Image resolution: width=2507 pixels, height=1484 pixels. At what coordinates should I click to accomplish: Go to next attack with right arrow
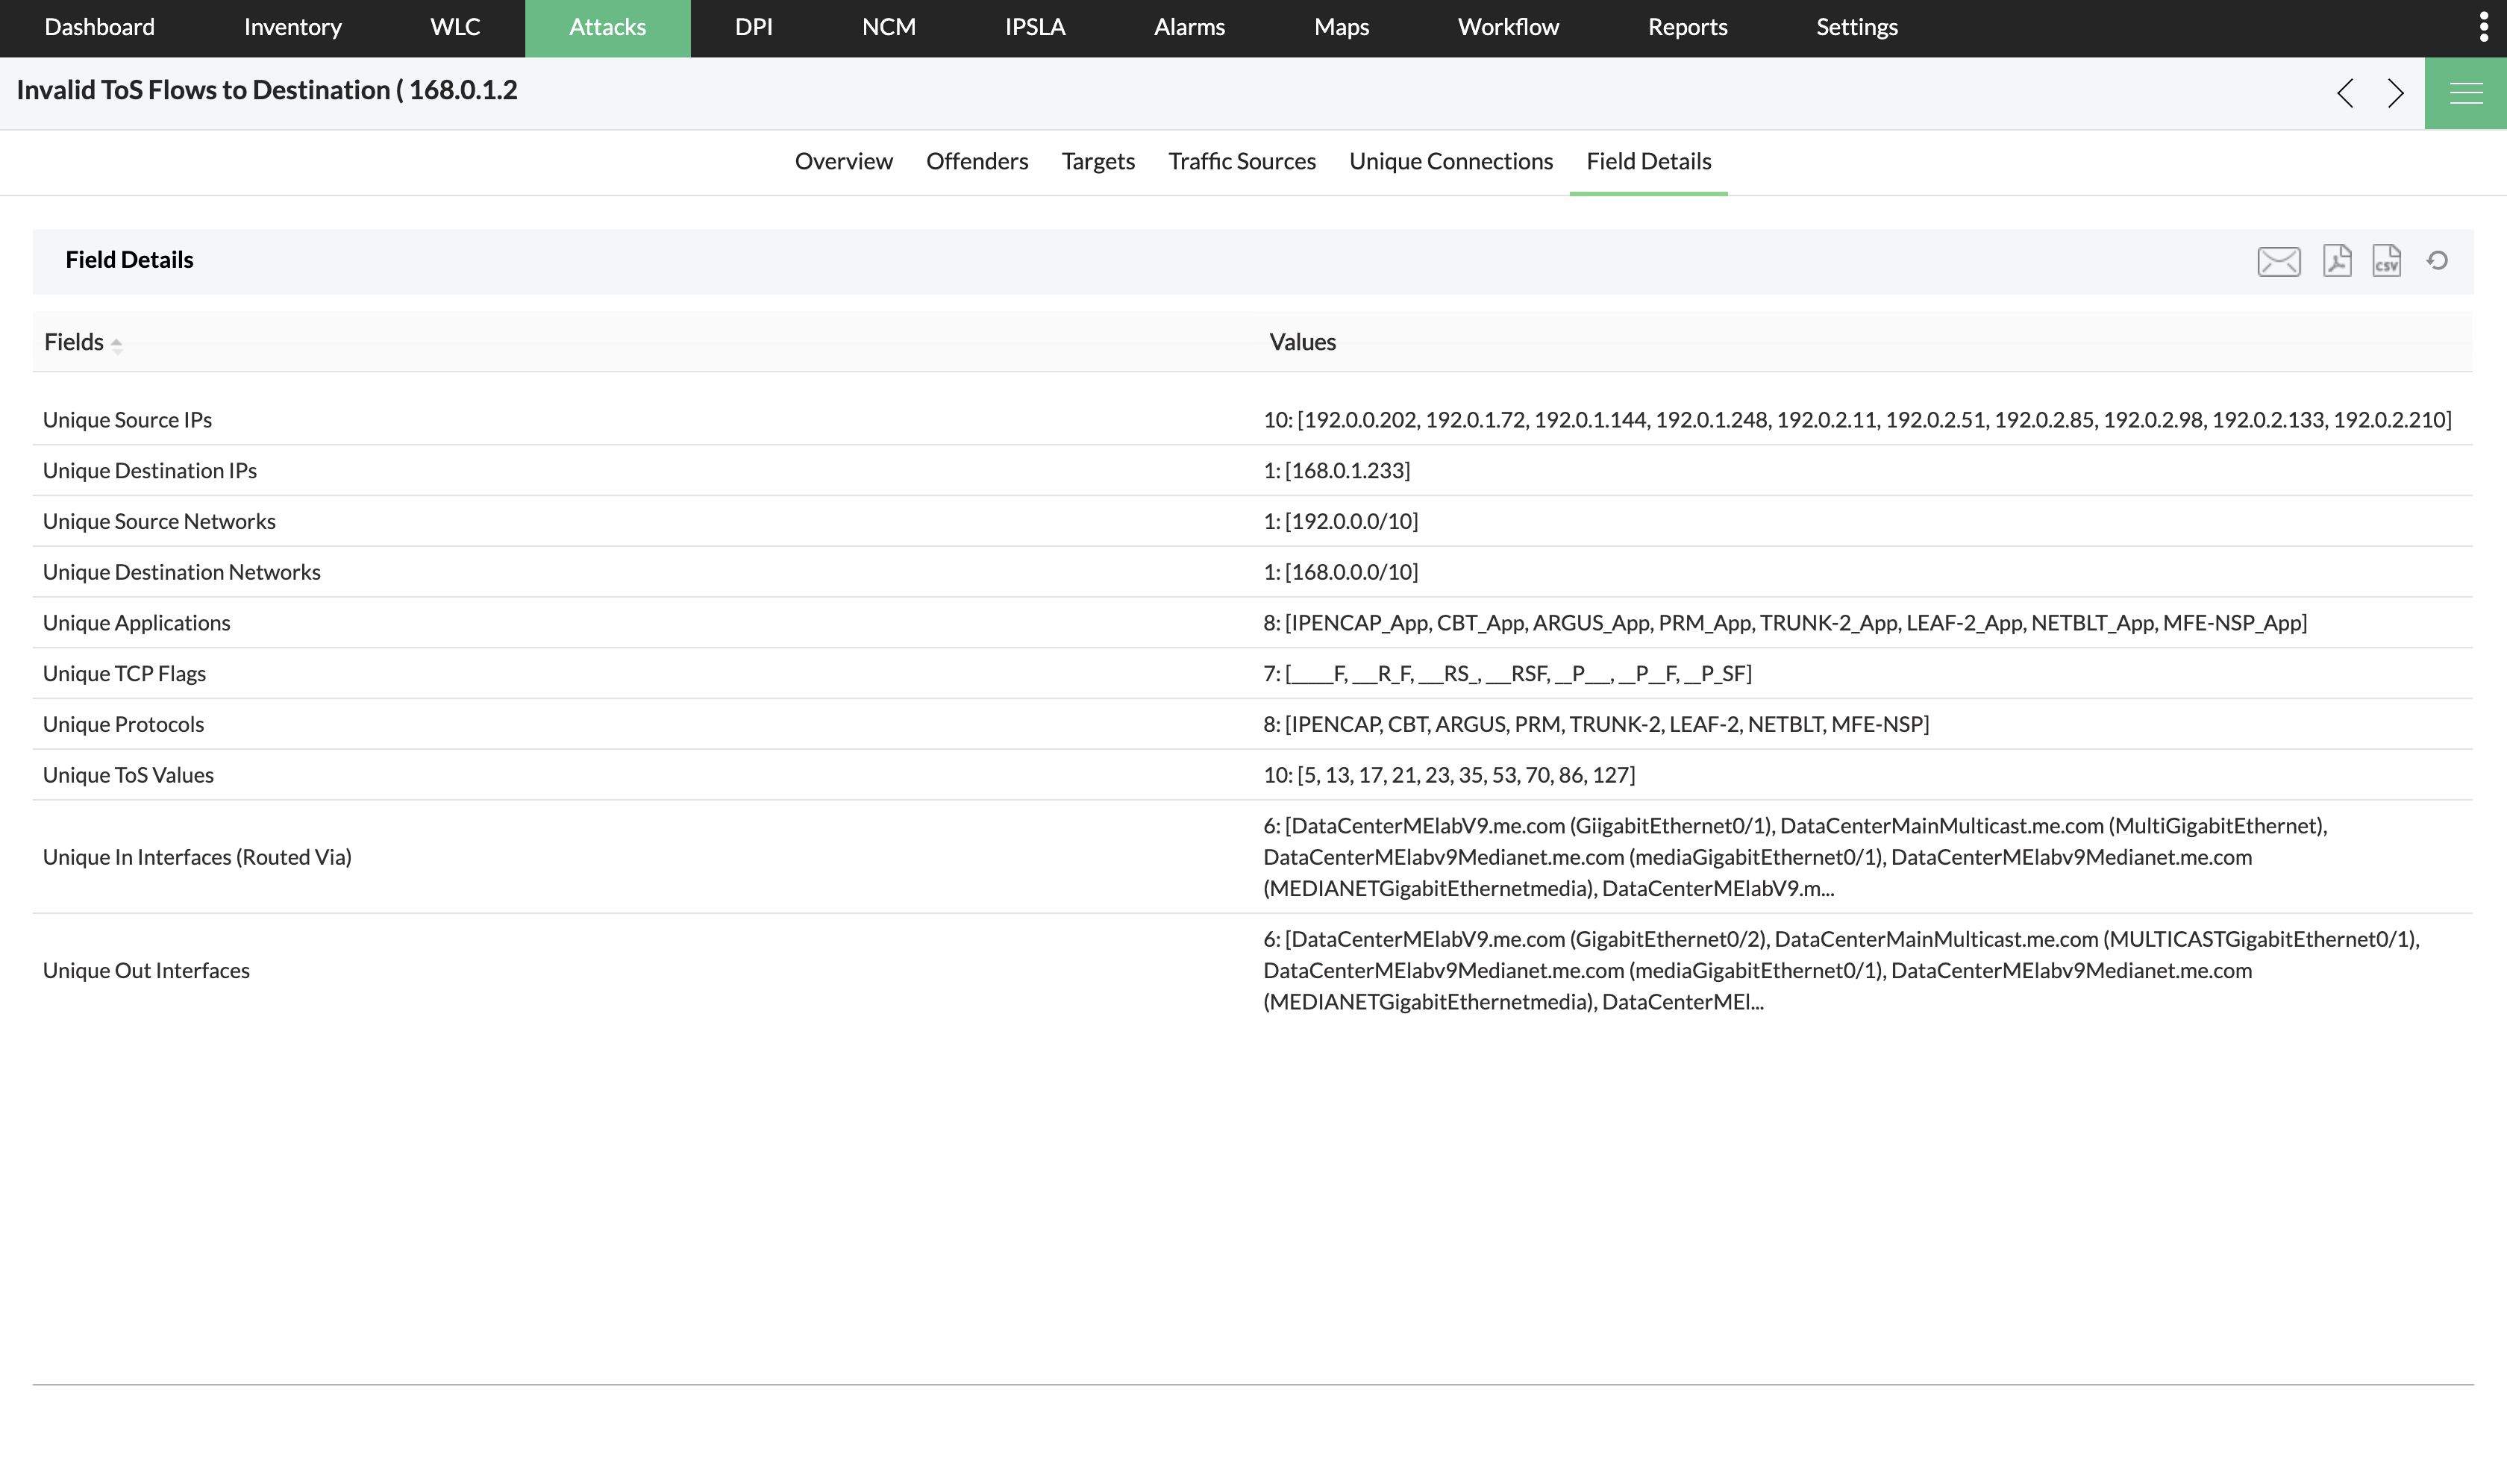click(2395, 93)
